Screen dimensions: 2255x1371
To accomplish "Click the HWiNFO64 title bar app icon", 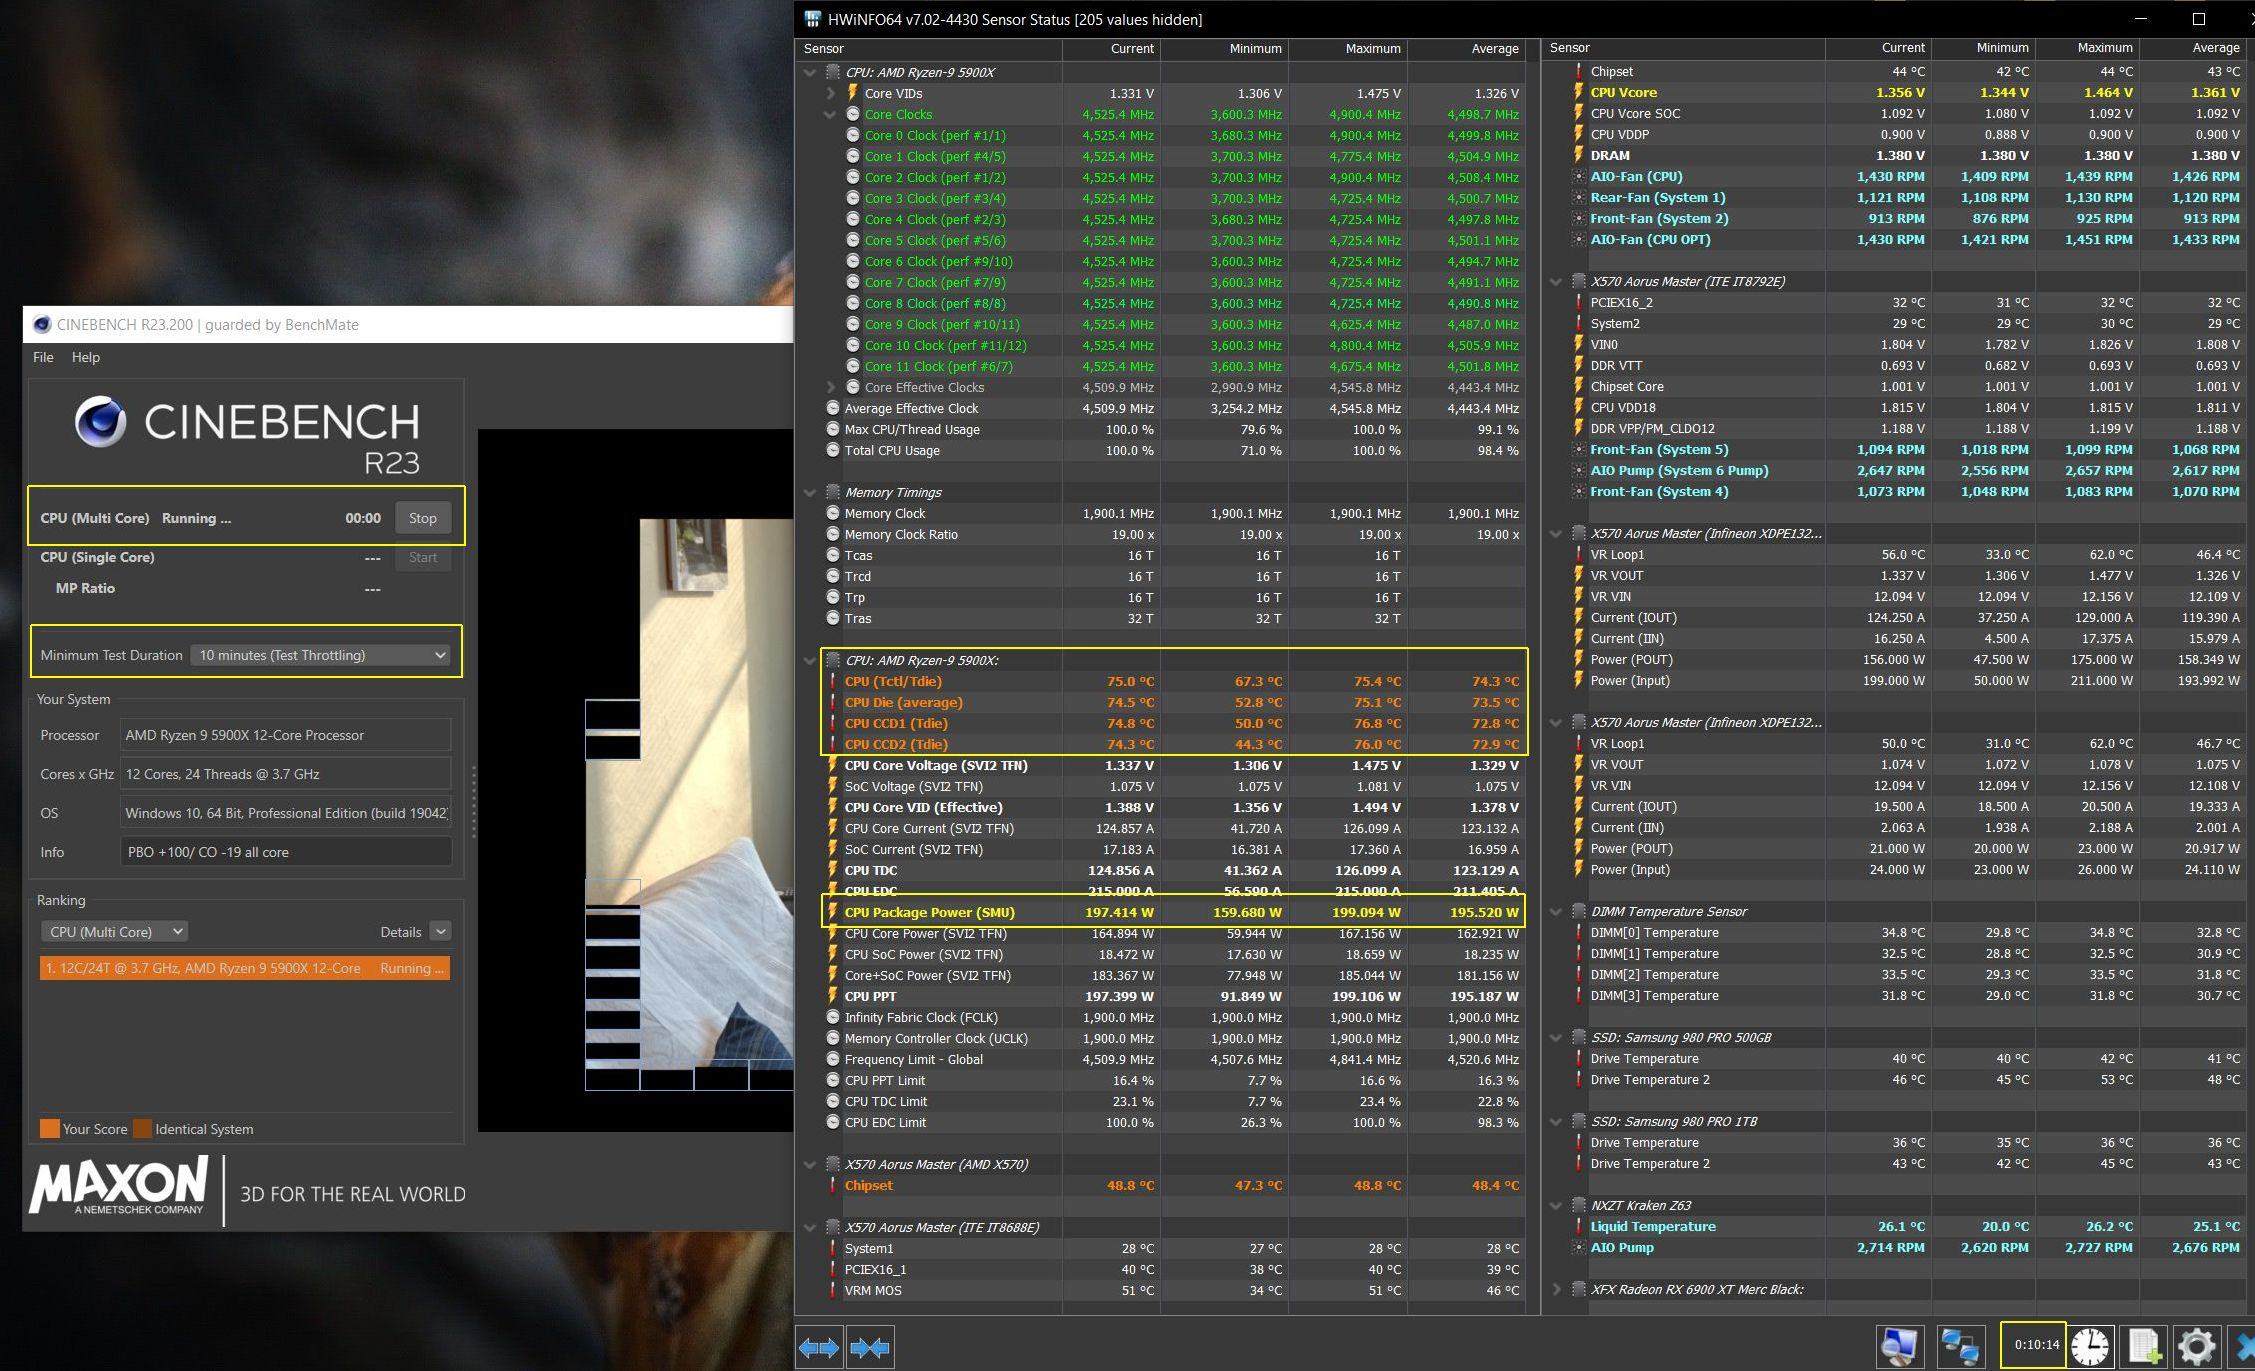I will point(813,19).
